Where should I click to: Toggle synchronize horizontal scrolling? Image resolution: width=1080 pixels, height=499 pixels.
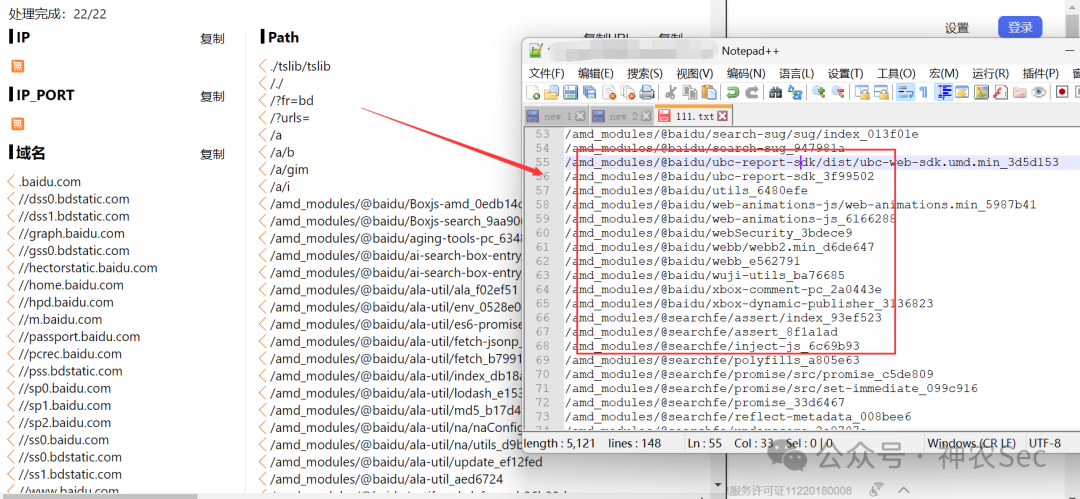[x=881, y=92]
